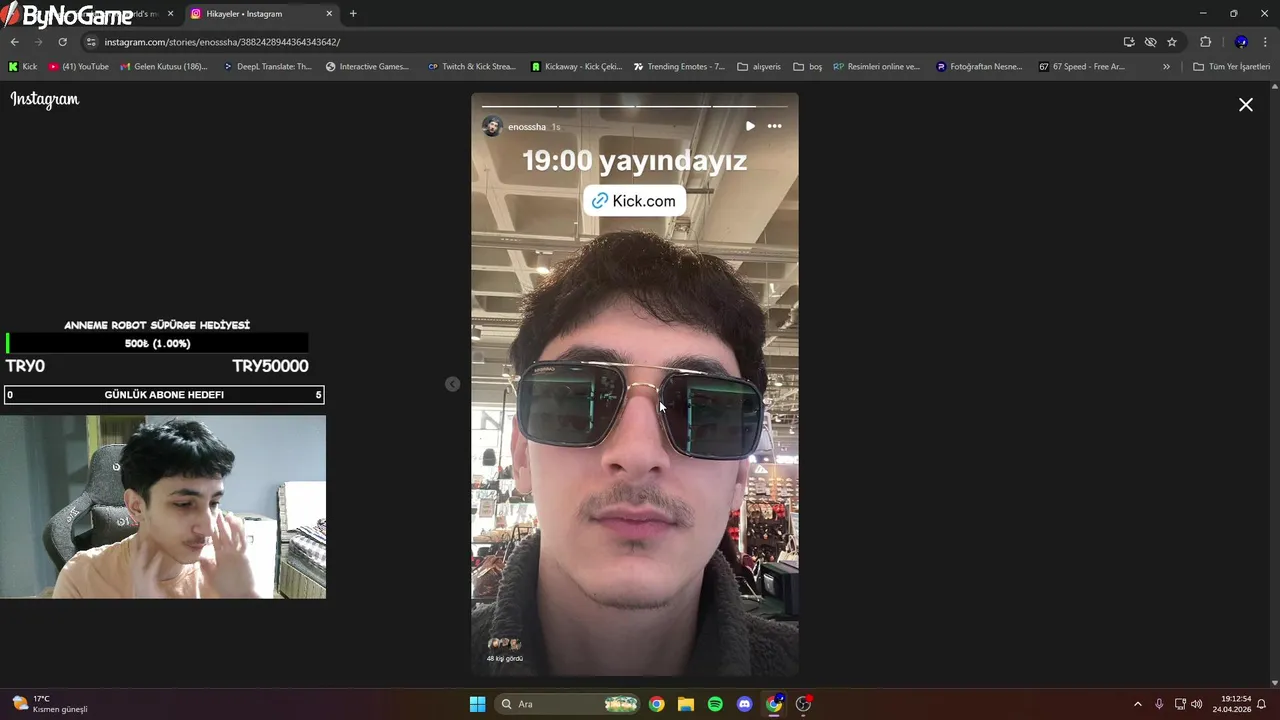Image resolution: width=1280 pixels, height=720 pixels.
Task: Open the volume tray icon
Action: point(1197,704)
